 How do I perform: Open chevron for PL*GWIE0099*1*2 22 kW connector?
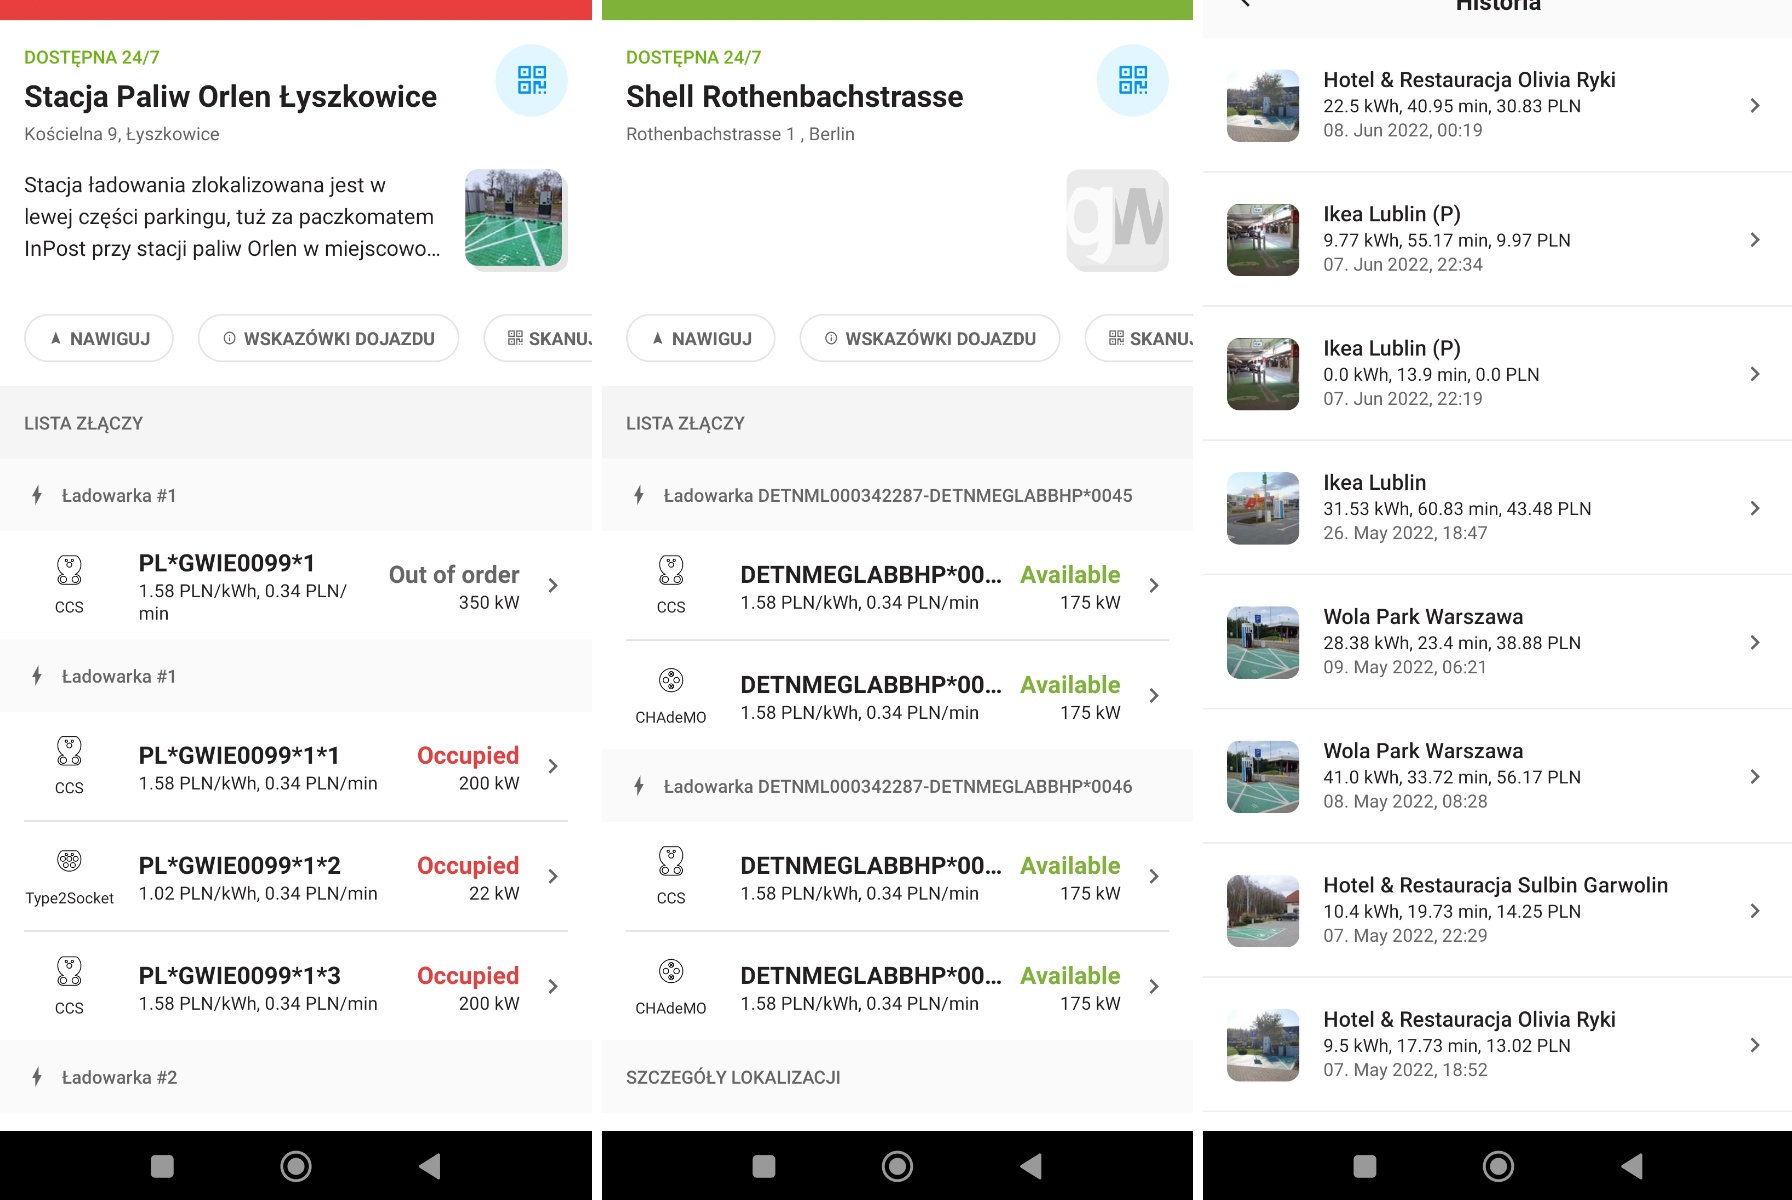pos(553,876)
